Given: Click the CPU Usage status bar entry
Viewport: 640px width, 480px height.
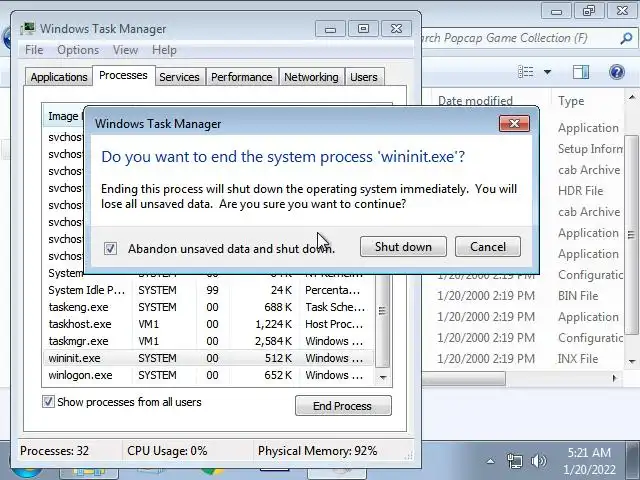Looking at the screenshot, I should [x=167, y=451].
